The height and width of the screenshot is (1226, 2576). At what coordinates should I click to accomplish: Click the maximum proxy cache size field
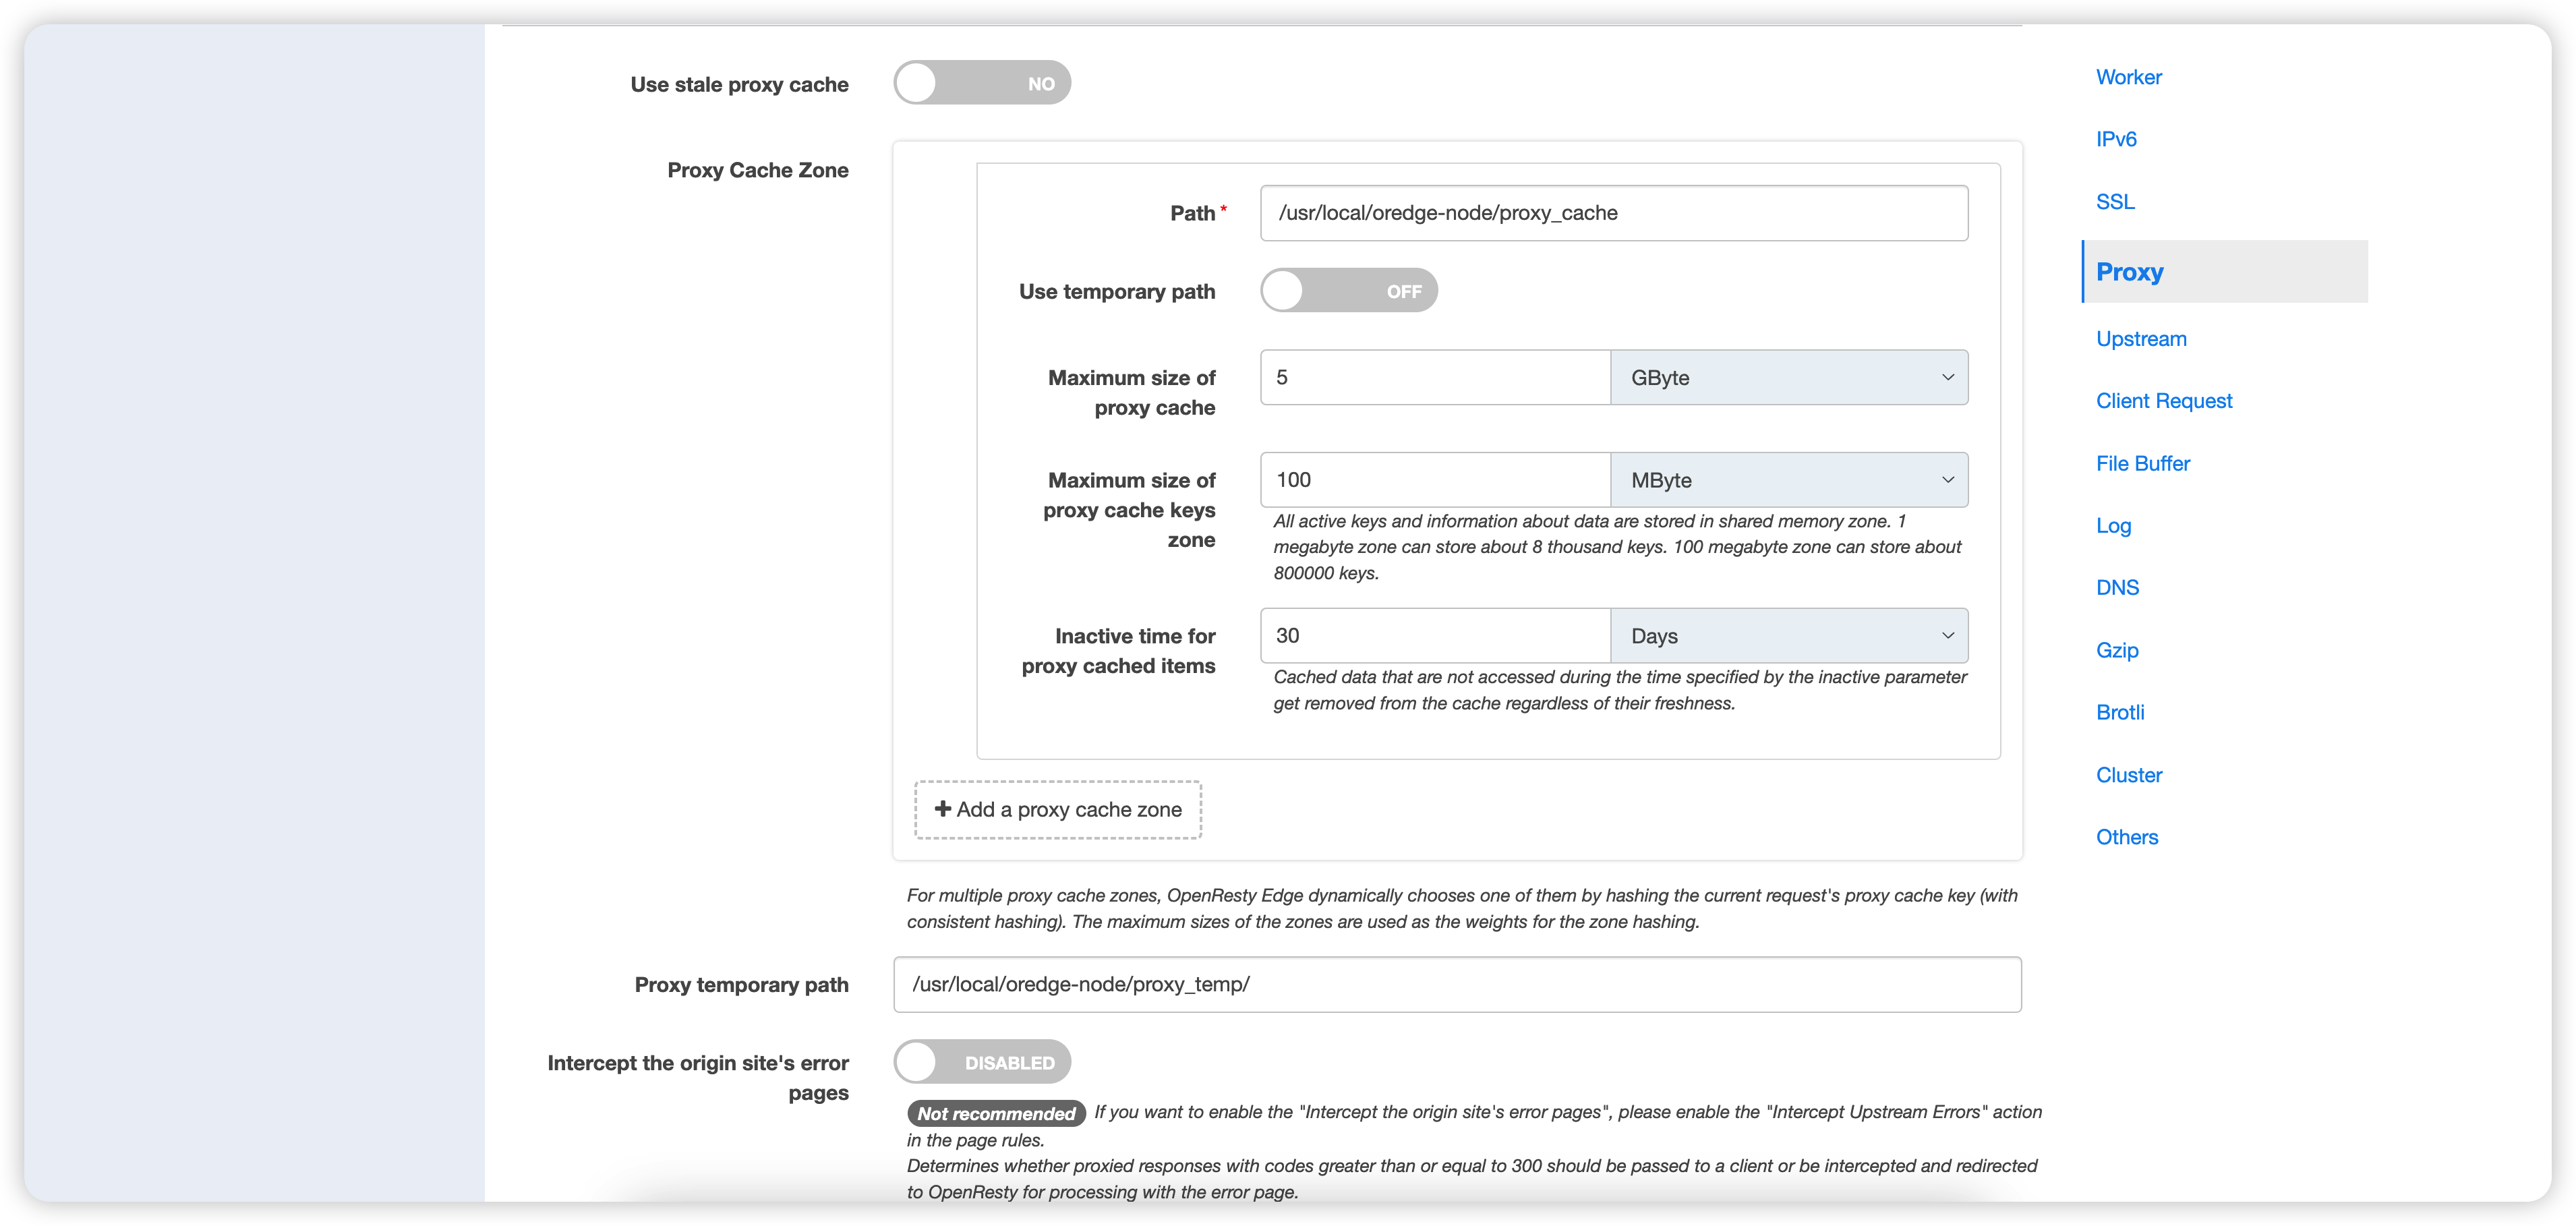click(x=1436, y=378)
